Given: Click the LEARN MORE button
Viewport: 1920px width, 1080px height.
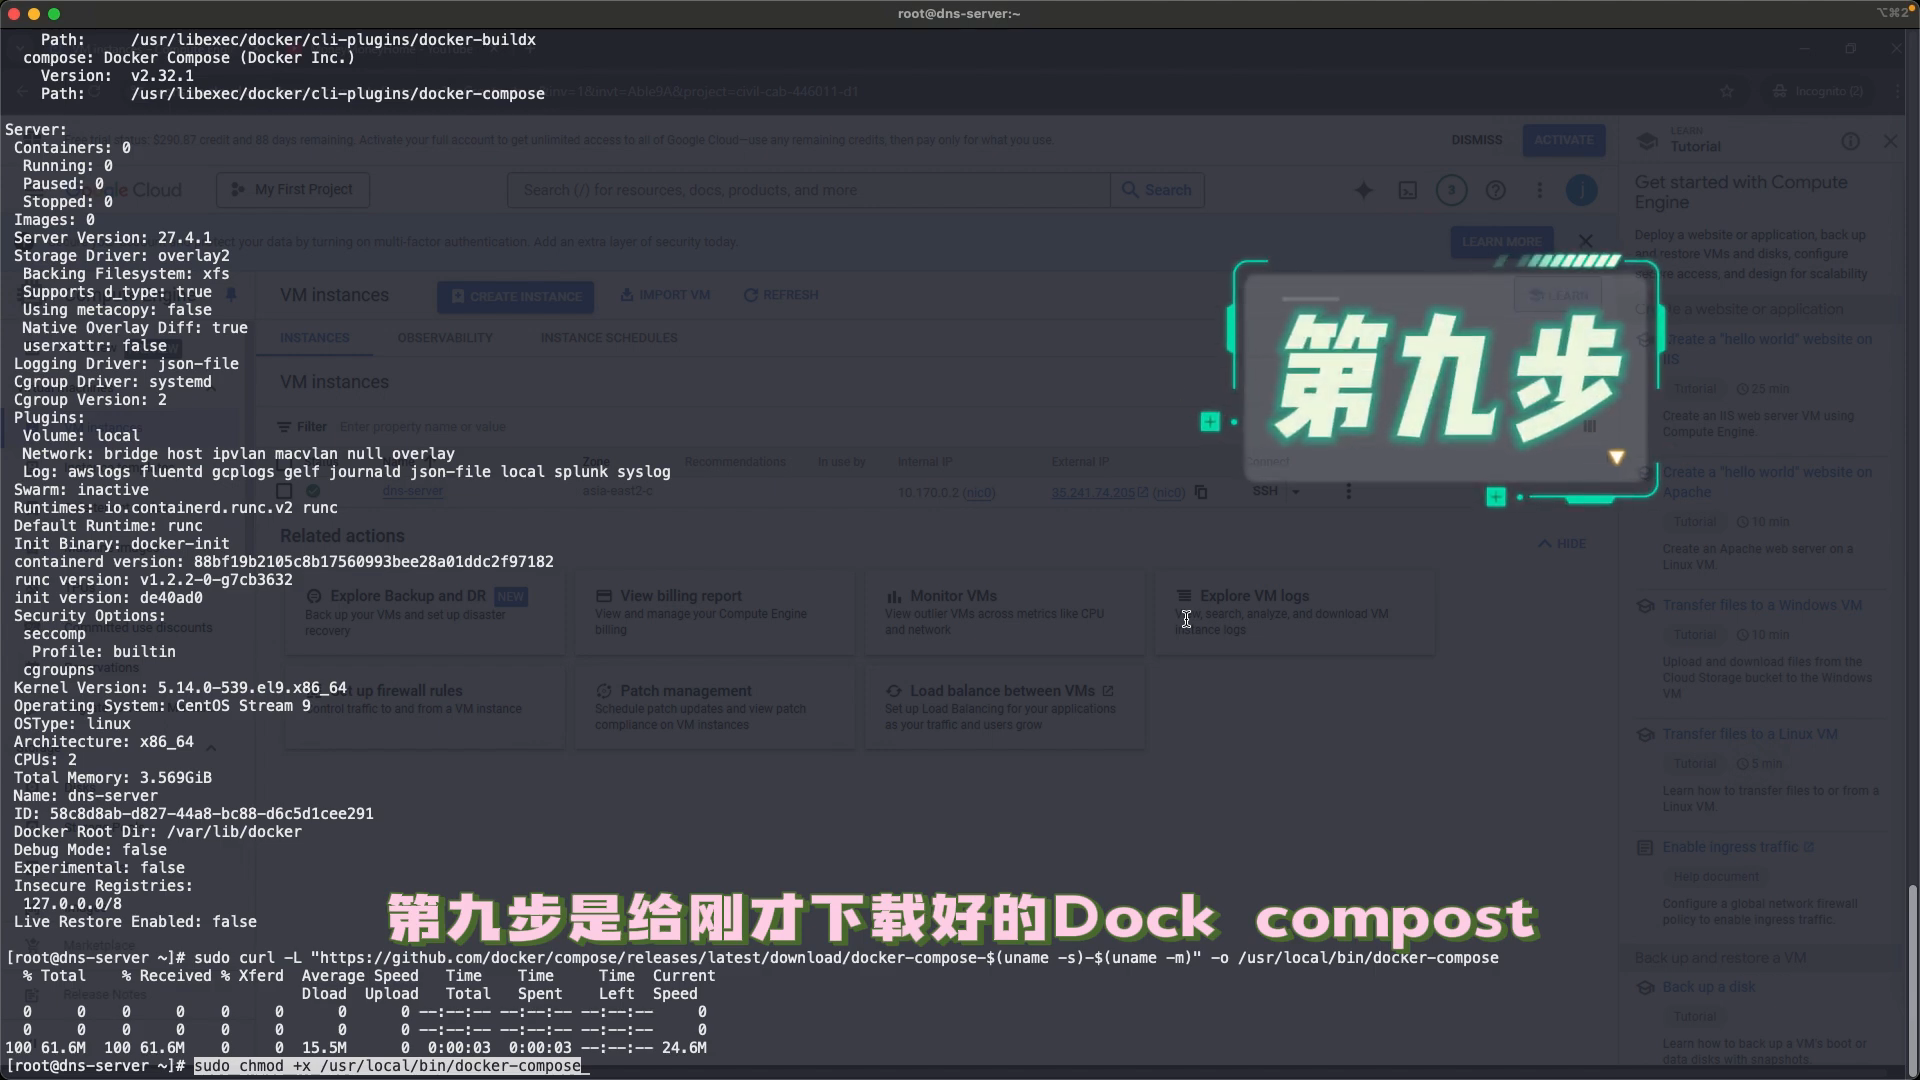Looking at the screenshot, I should click(1502, 241).
